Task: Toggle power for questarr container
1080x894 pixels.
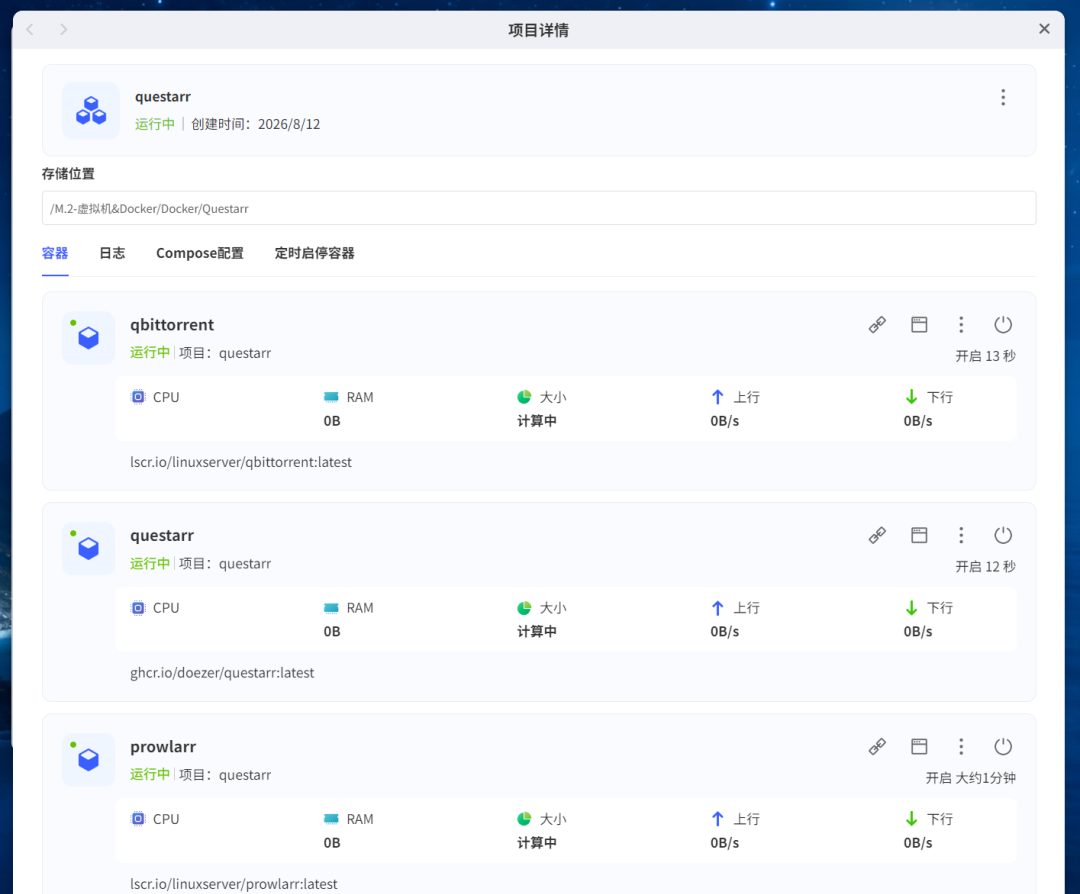Action: pos(1003,535)
